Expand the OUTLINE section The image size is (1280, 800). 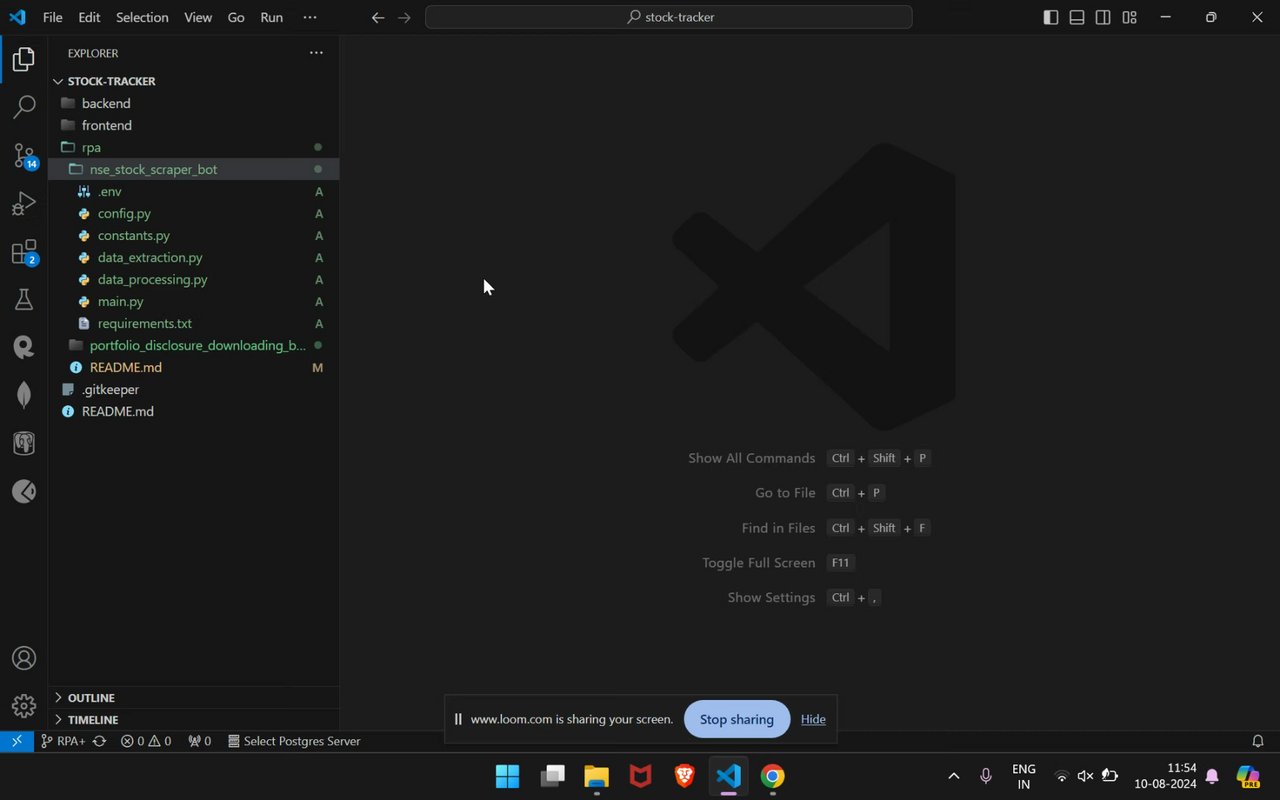coord(194,697)
